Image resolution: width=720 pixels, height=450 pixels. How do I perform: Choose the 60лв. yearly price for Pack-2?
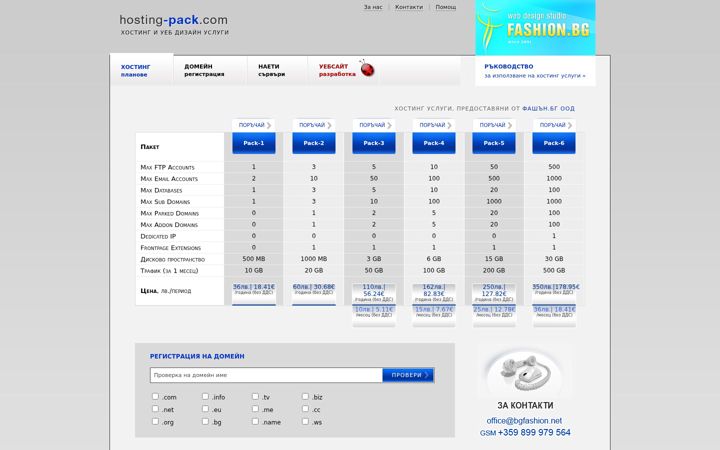click(314, 294)
